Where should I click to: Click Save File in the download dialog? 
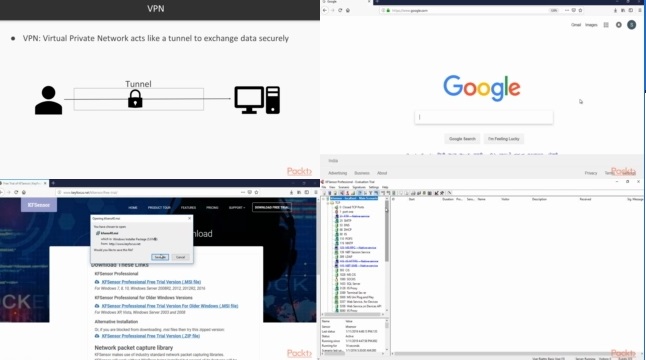tap(160, 257)
